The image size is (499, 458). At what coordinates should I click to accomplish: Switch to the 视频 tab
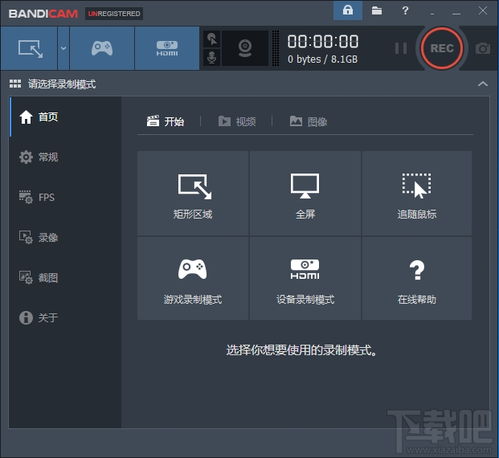click(237, 121)
